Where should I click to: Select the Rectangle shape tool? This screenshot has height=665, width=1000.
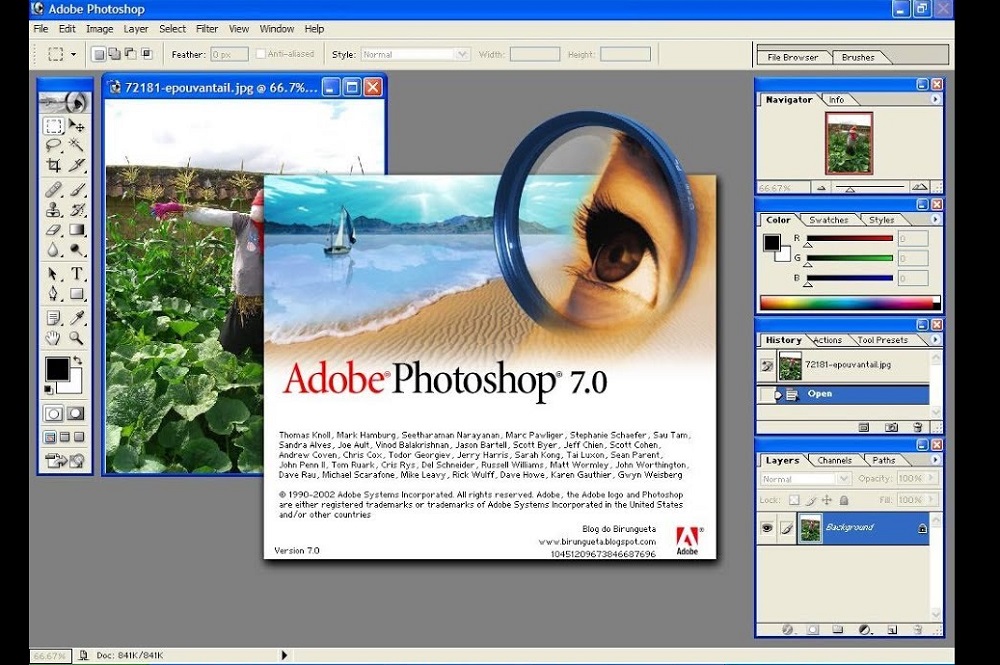tap(77, 293)
